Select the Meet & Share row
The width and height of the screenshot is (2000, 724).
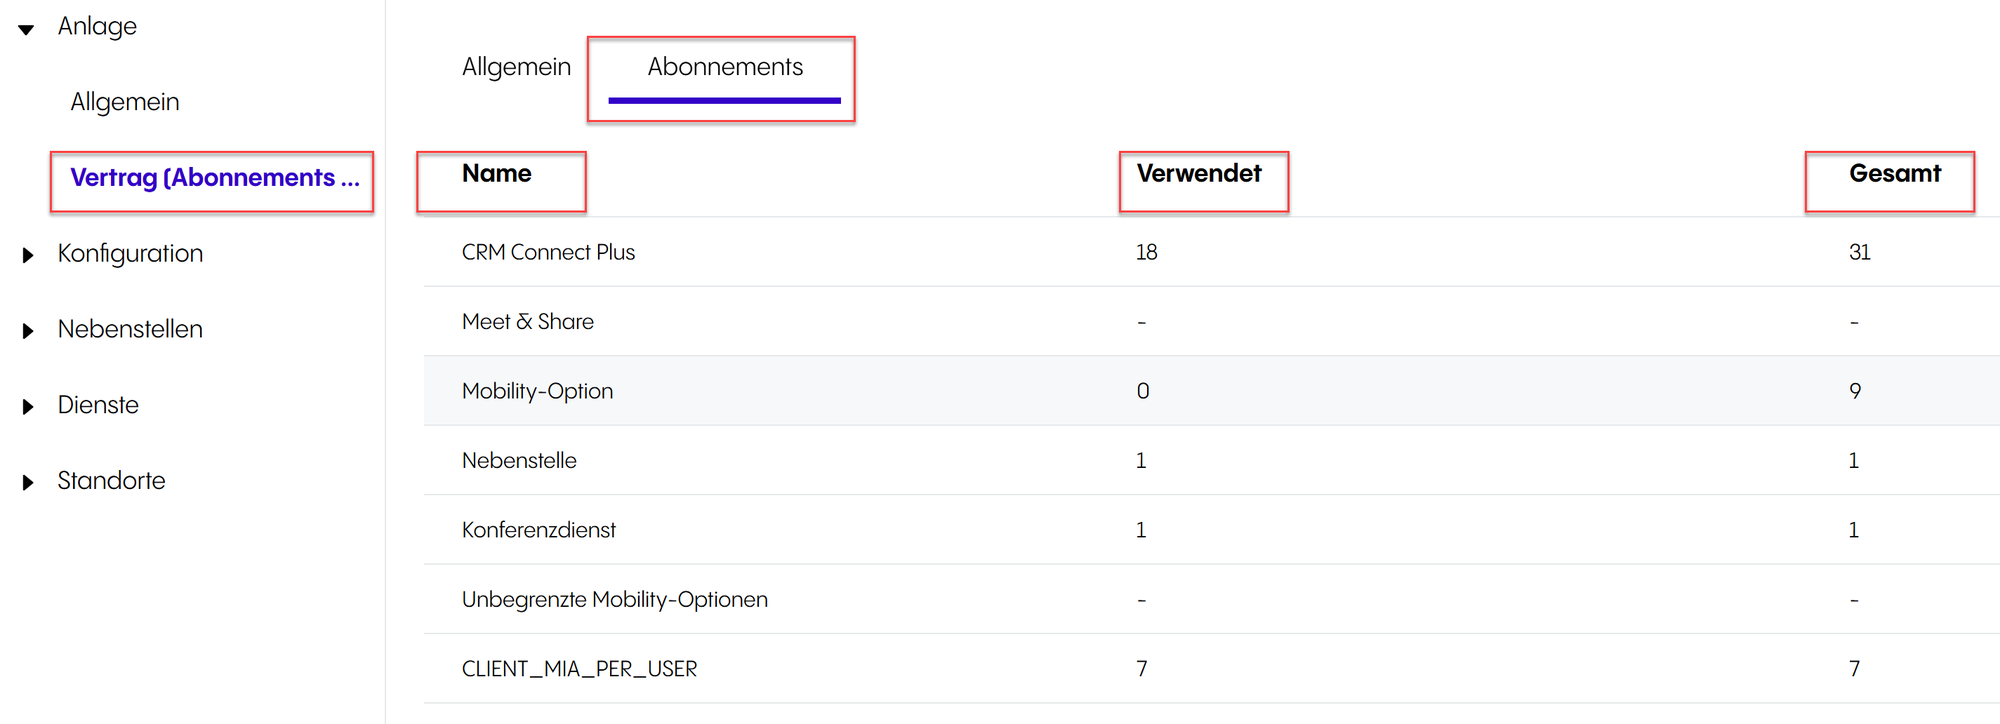pos(528,322)
